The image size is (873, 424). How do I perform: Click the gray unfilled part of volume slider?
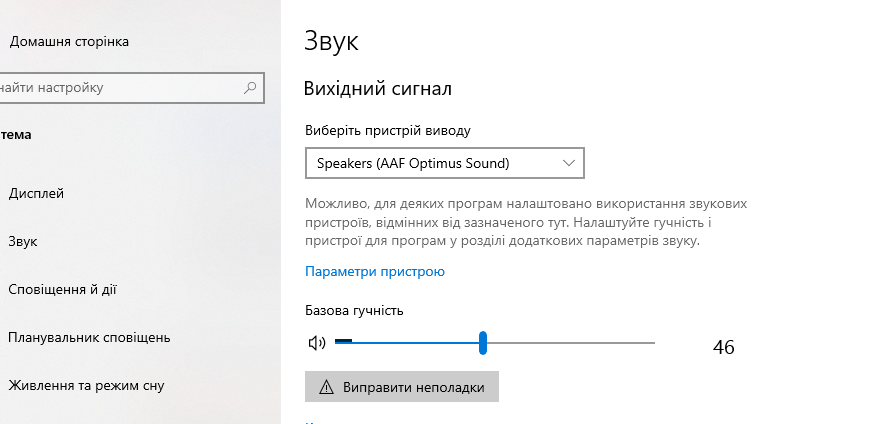570,343
